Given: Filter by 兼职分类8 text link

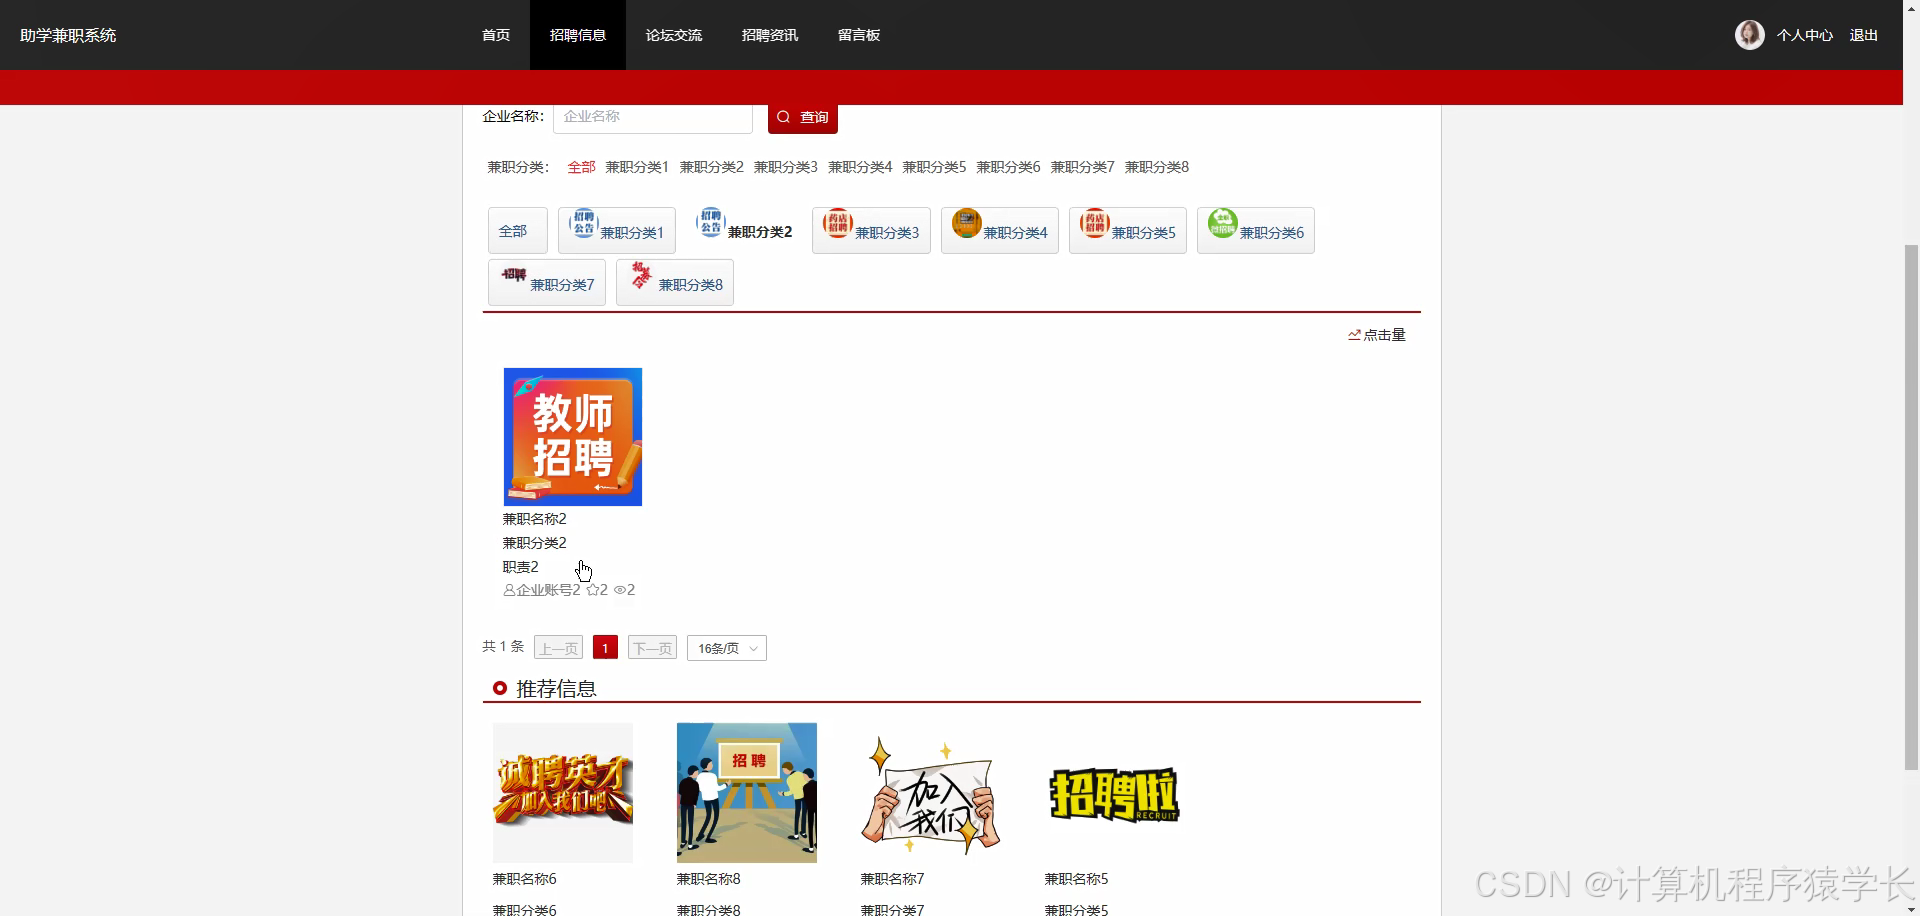Looking at the screenshot, I should pos(1157,167).
